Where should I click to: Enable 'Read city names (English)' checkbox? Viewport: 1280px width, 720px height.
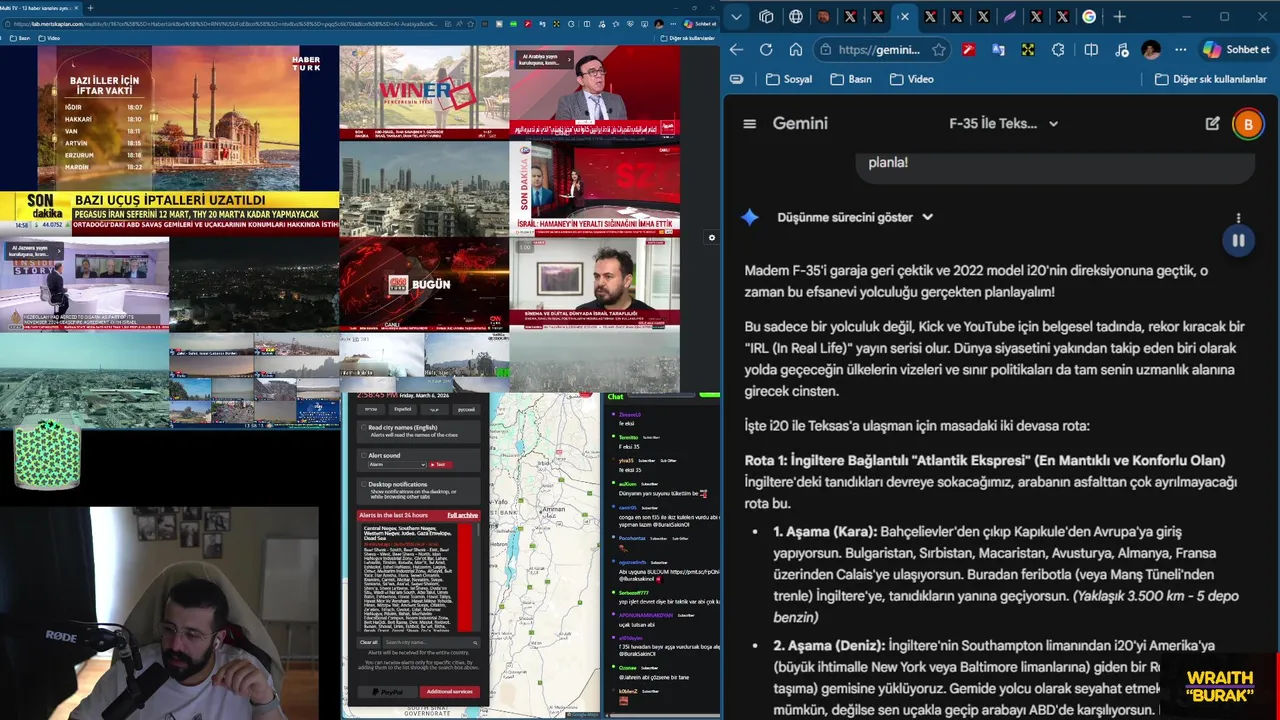364,428
